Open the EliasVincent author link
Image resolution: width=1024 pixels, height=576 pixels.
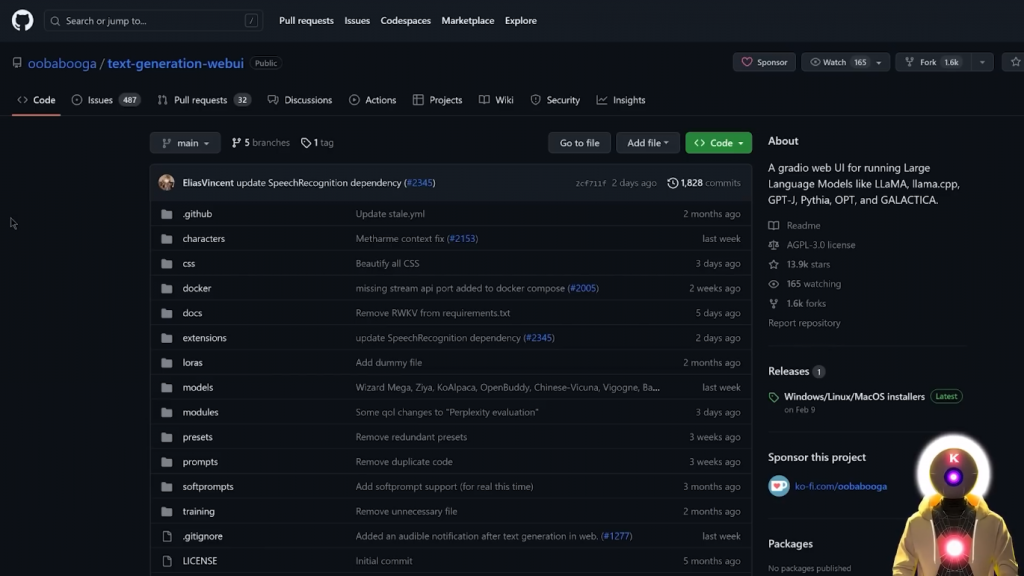[208, 183]
